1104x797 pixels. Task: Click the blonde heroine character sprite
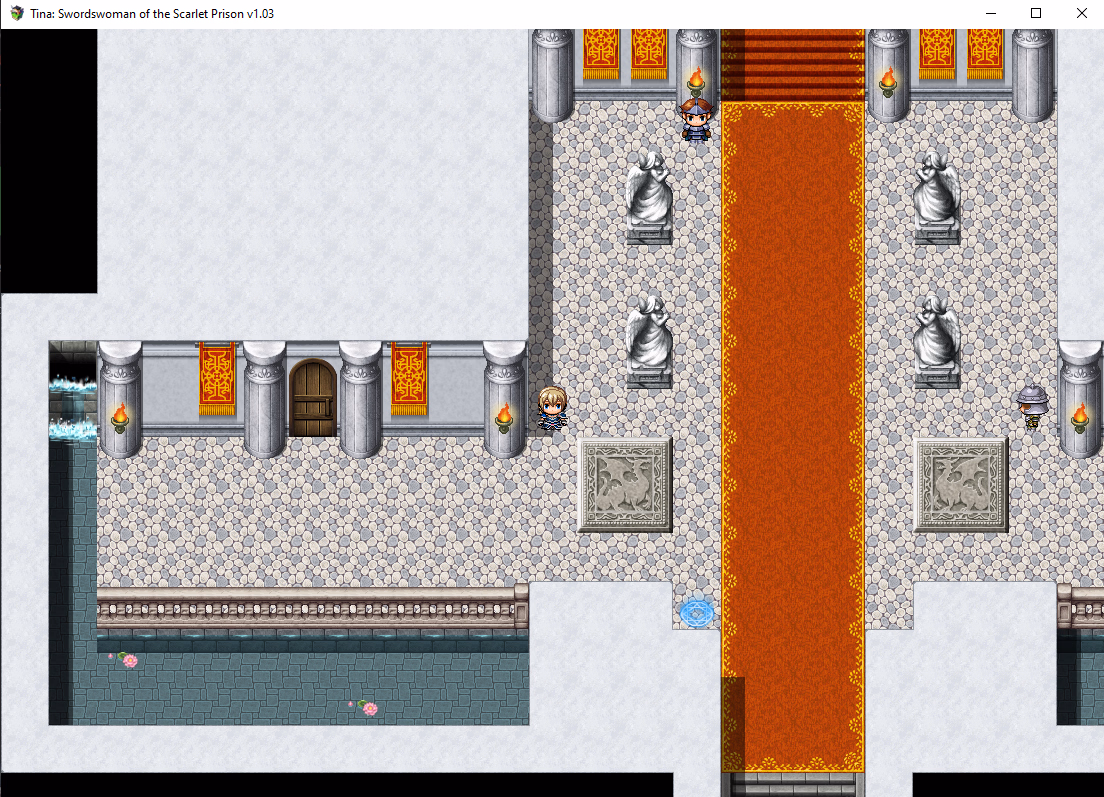point(552,408)
